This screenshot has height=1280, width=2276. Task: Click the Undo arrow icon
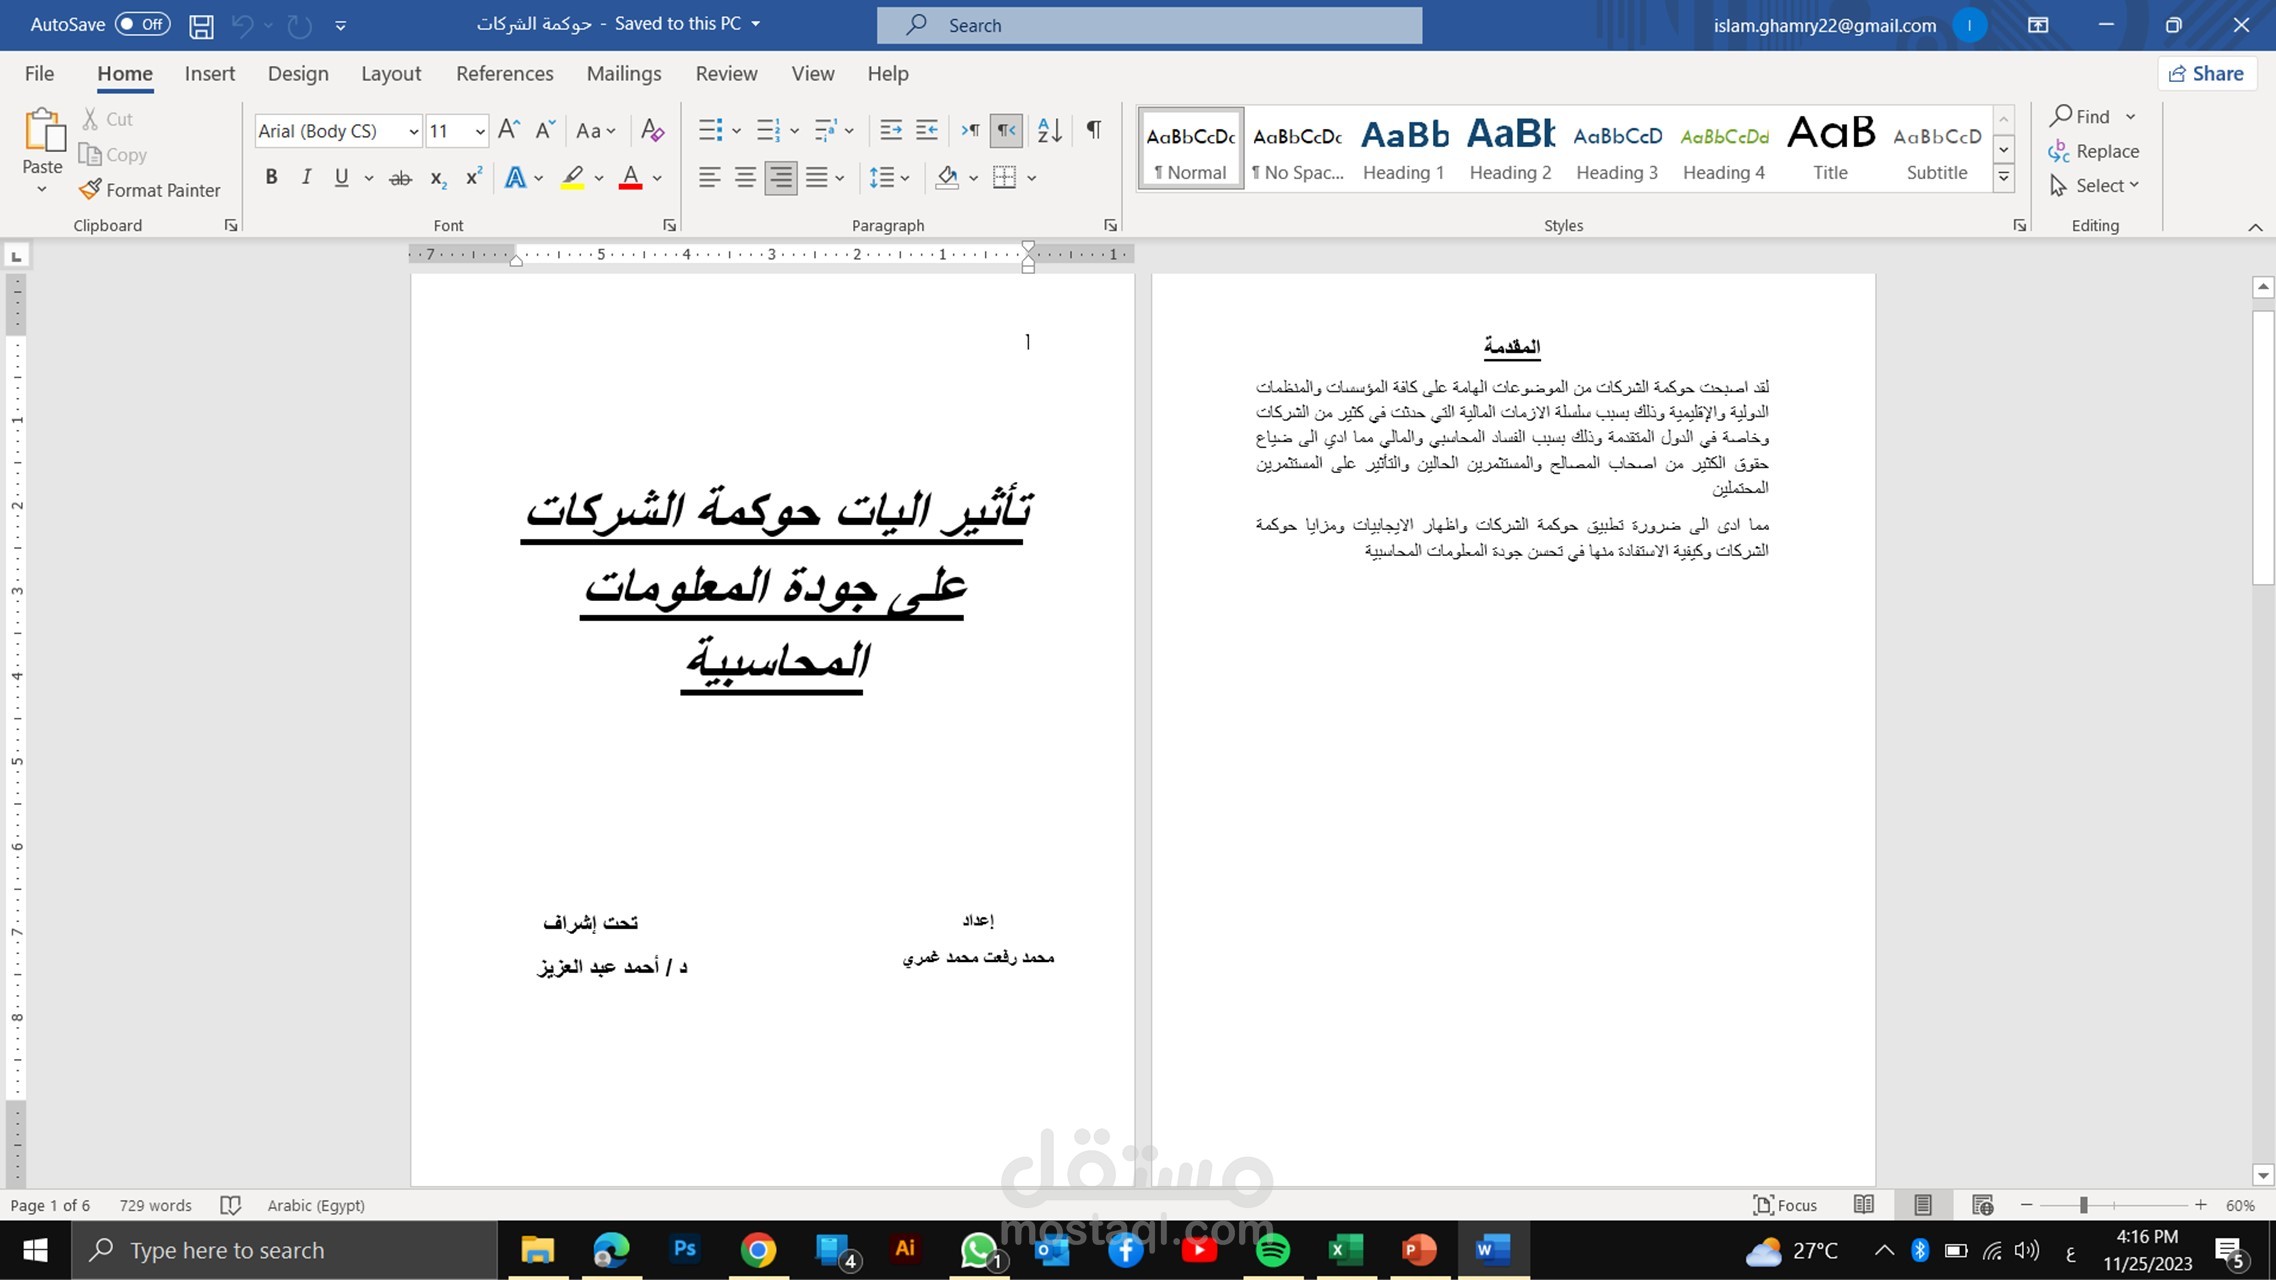pyautogui.click(x=242, y=26)
